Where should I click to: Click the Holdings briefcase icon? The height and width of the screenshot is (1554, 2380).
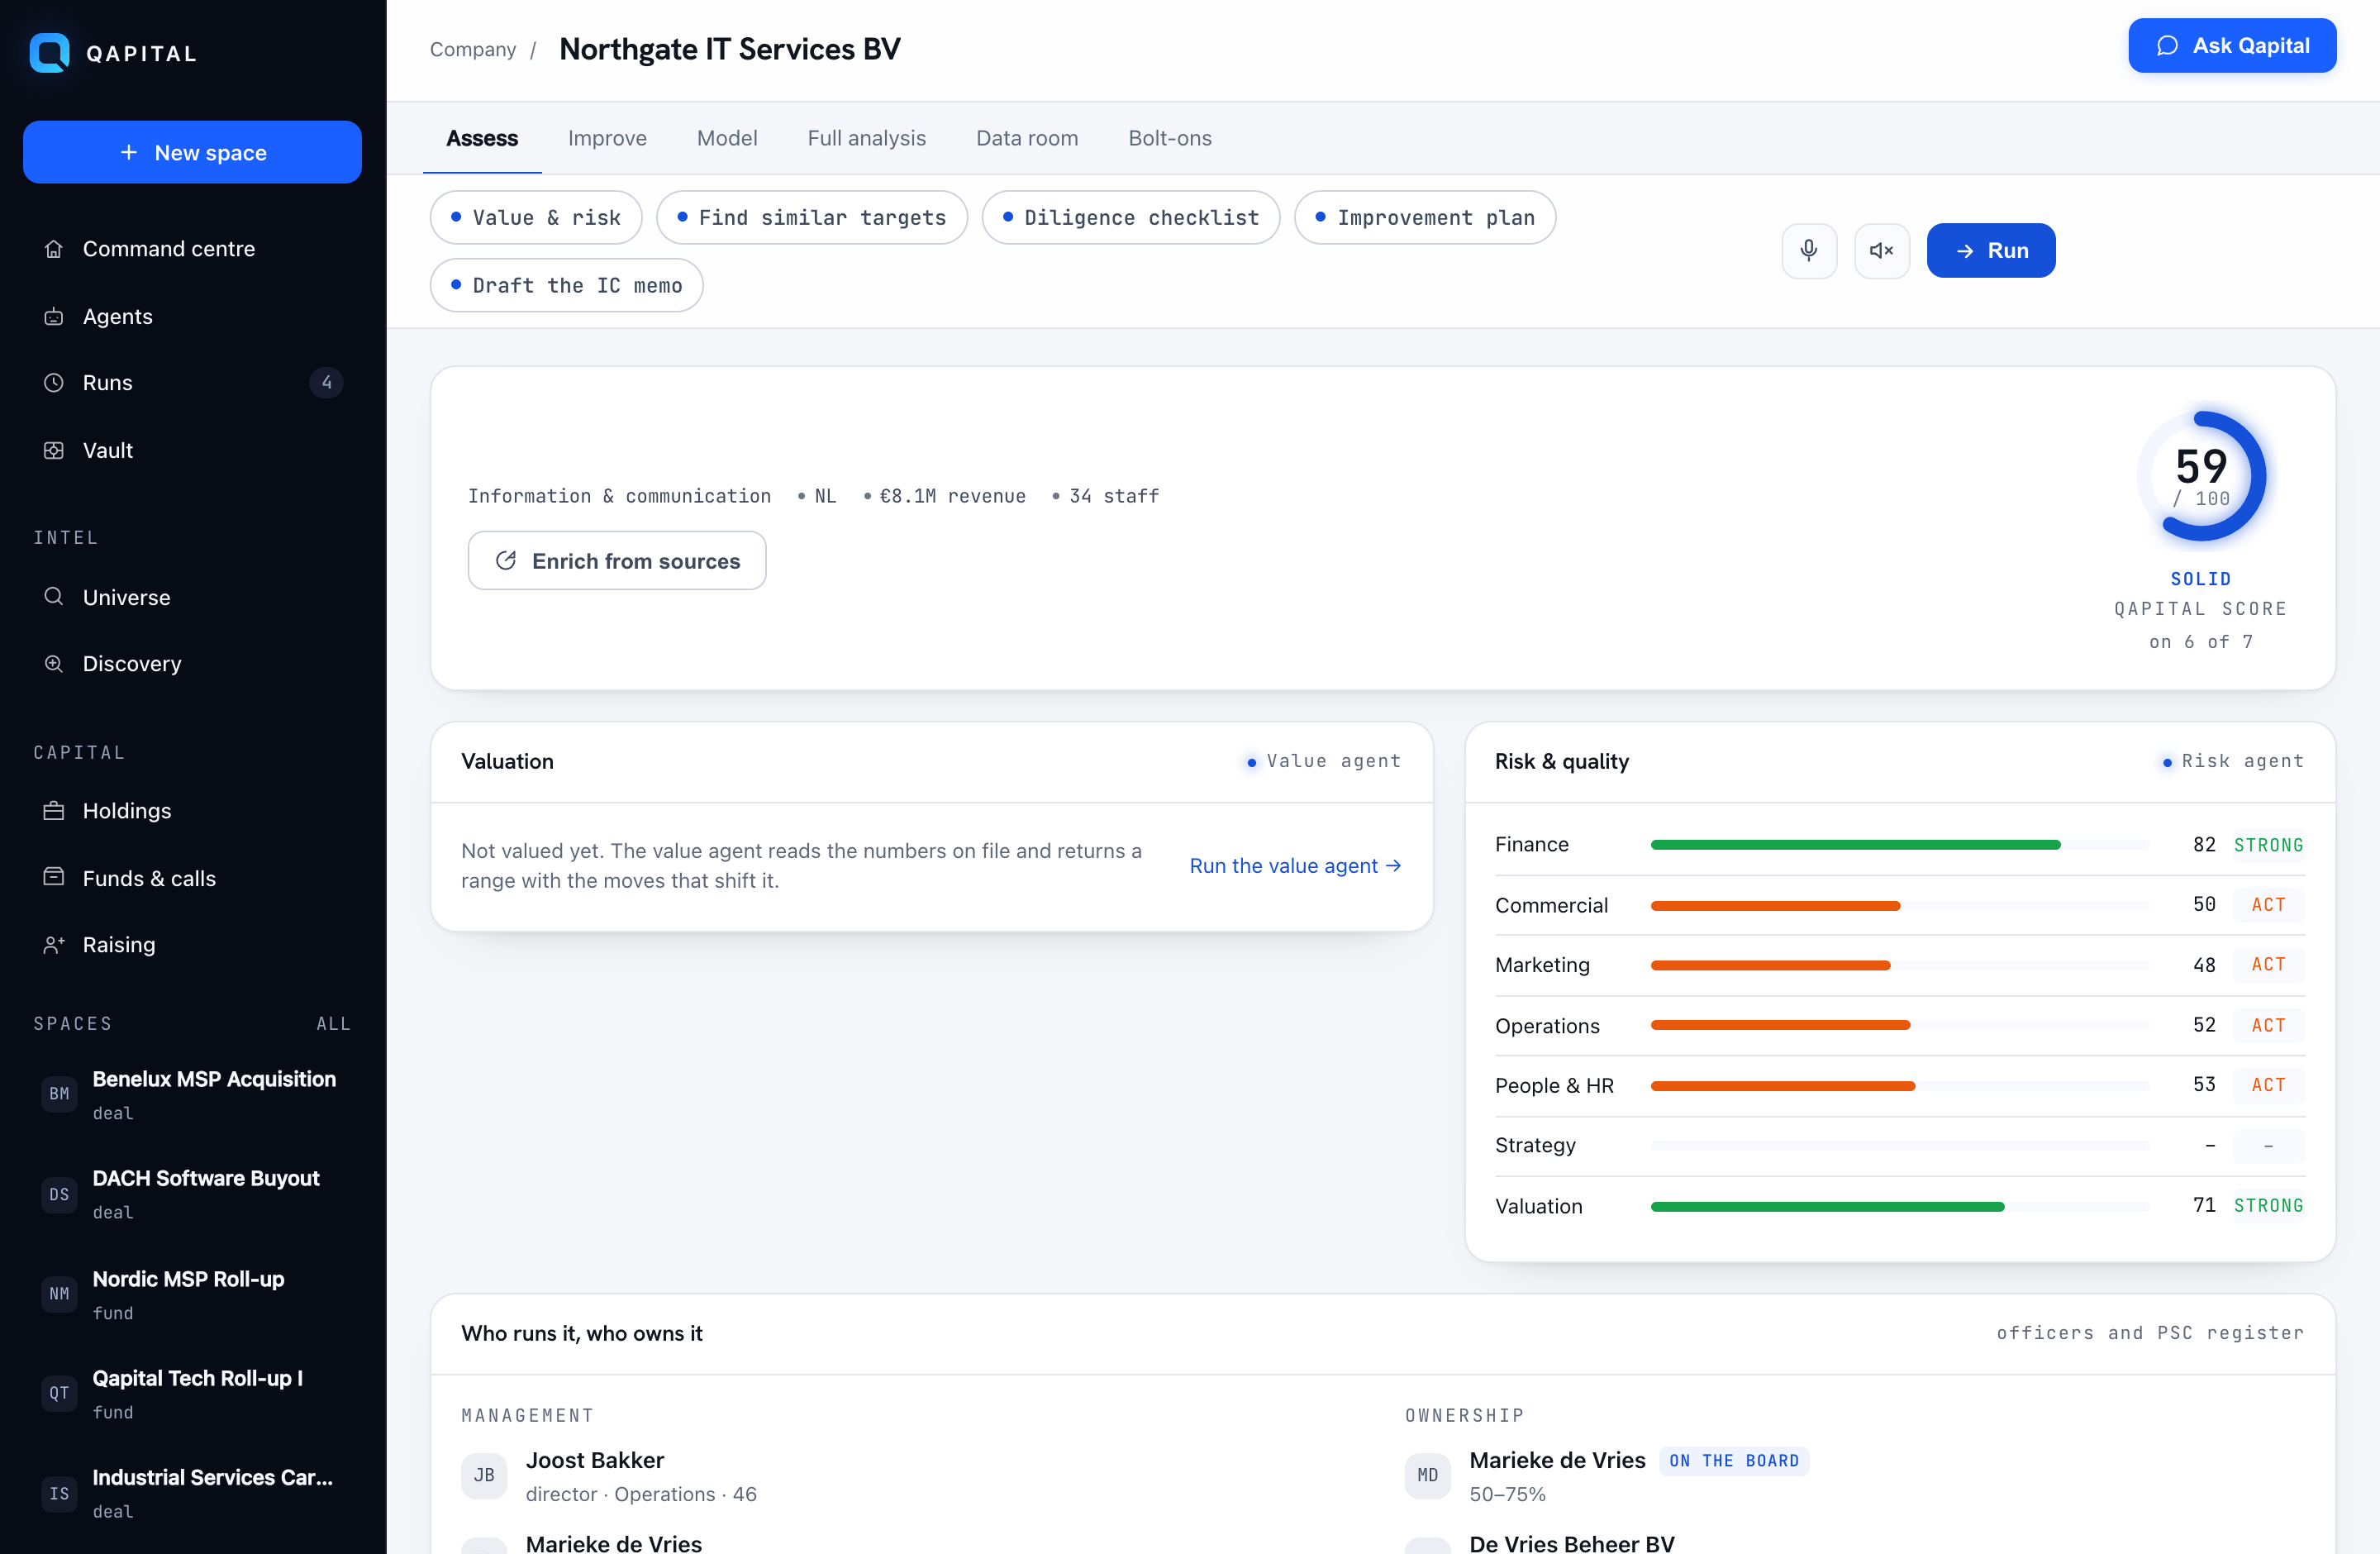(x=54, y=811)
